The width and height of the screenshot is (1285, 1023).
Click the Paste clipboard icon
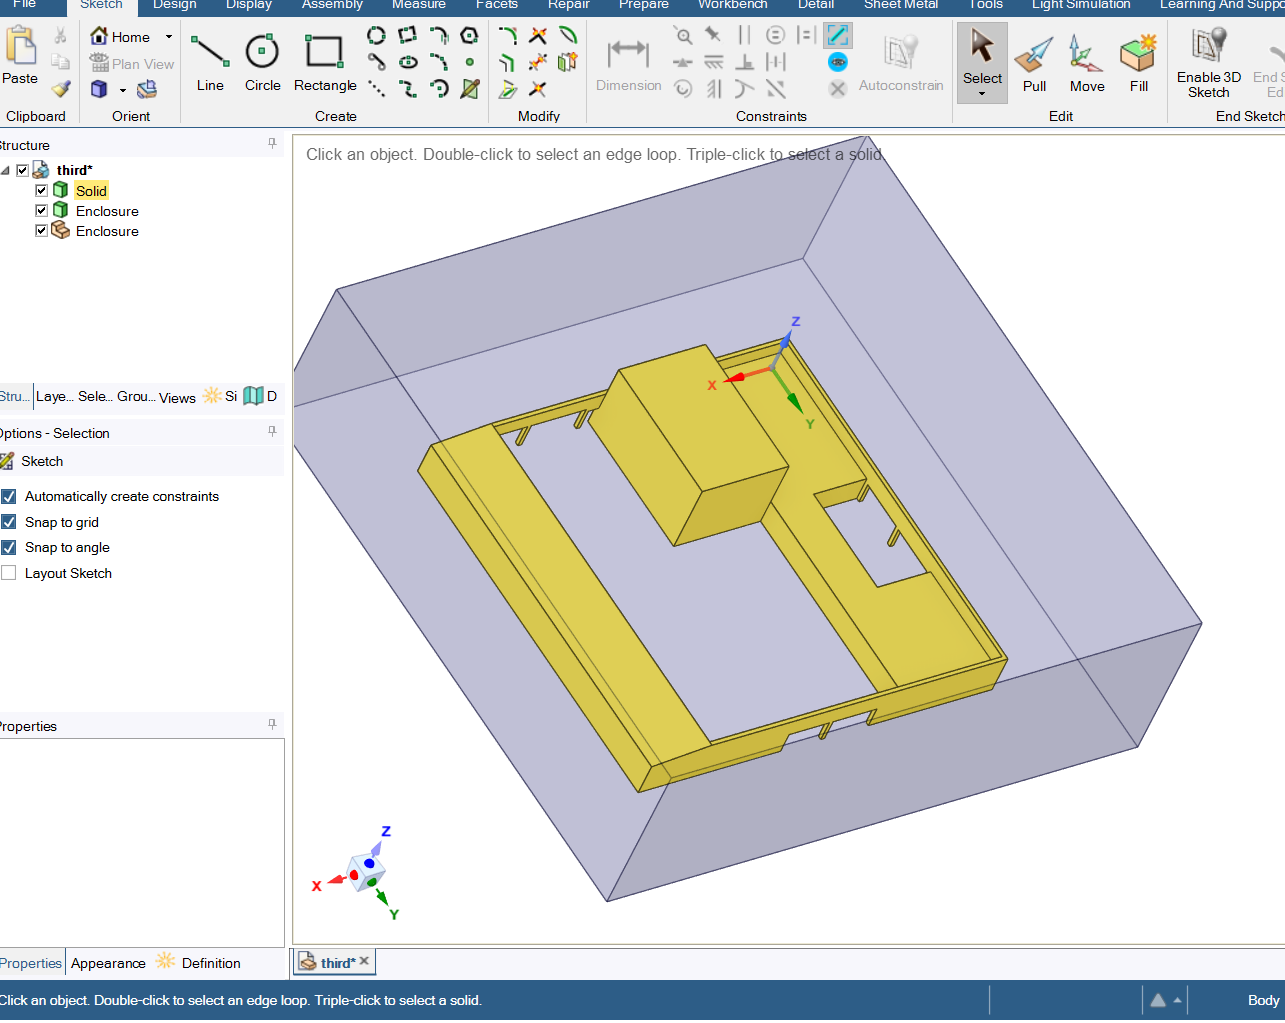20,57
